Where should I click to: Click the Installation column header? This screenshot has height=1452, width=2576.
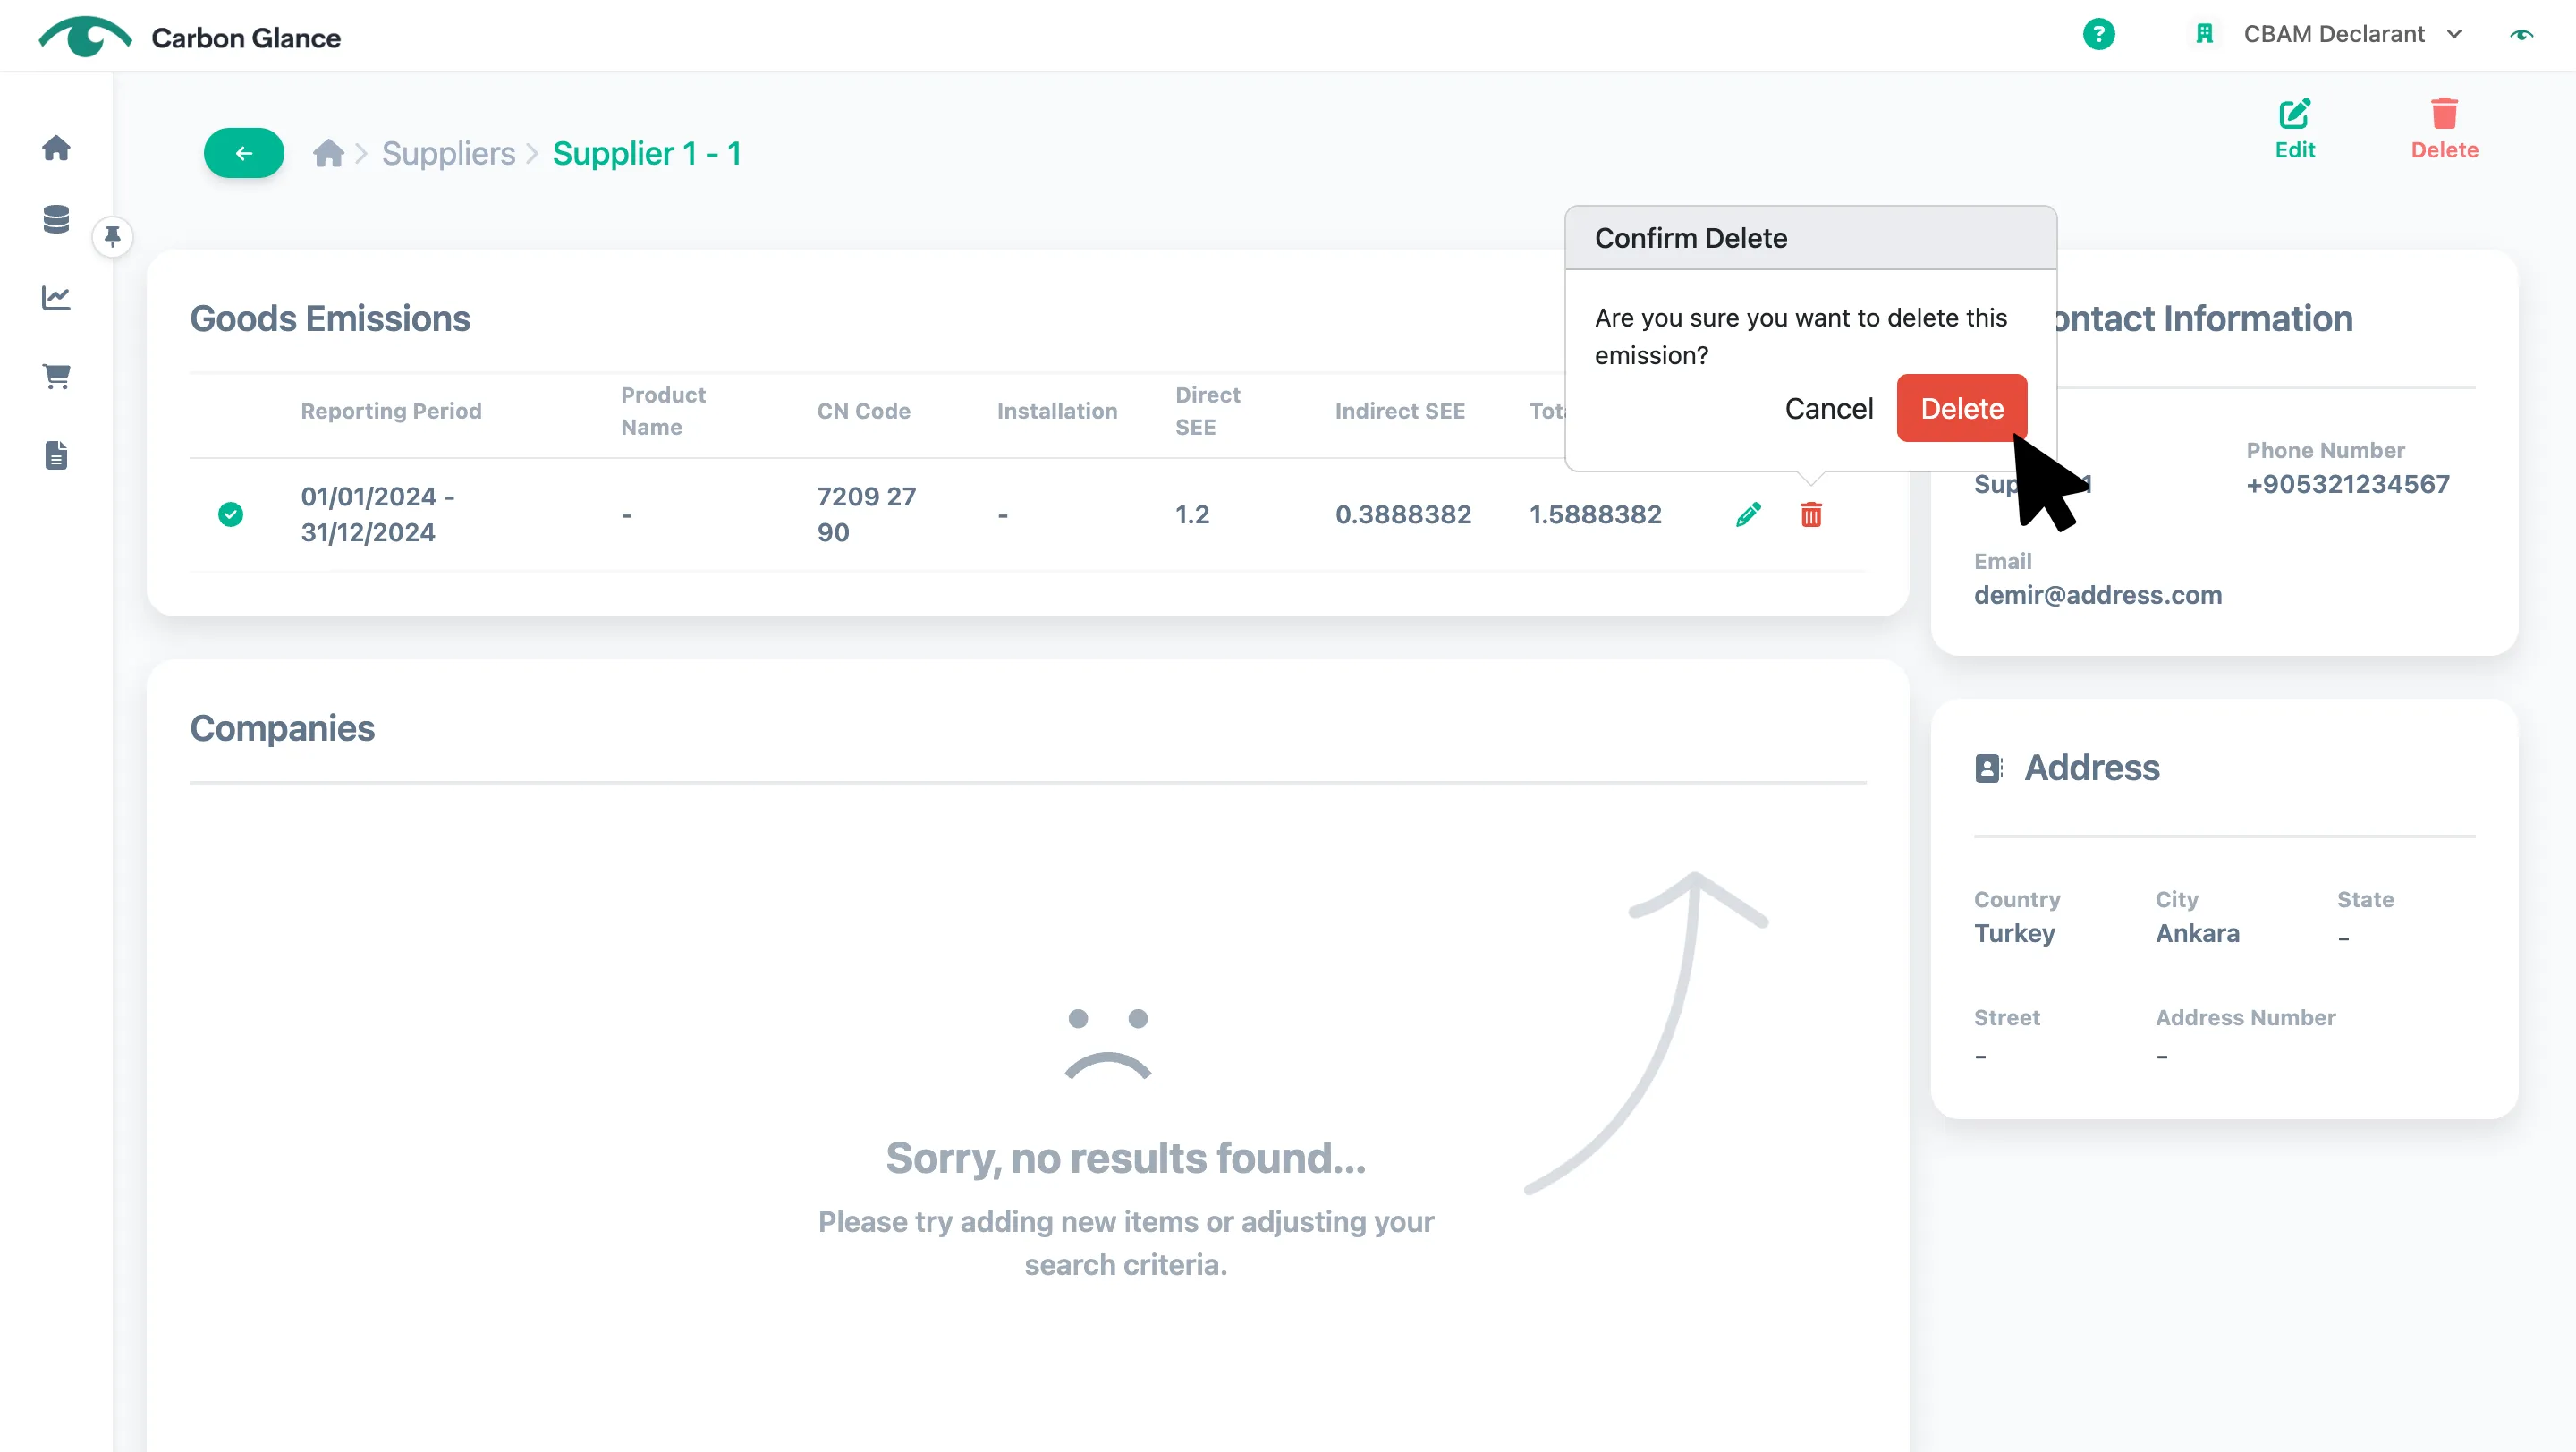point(1056,411)
